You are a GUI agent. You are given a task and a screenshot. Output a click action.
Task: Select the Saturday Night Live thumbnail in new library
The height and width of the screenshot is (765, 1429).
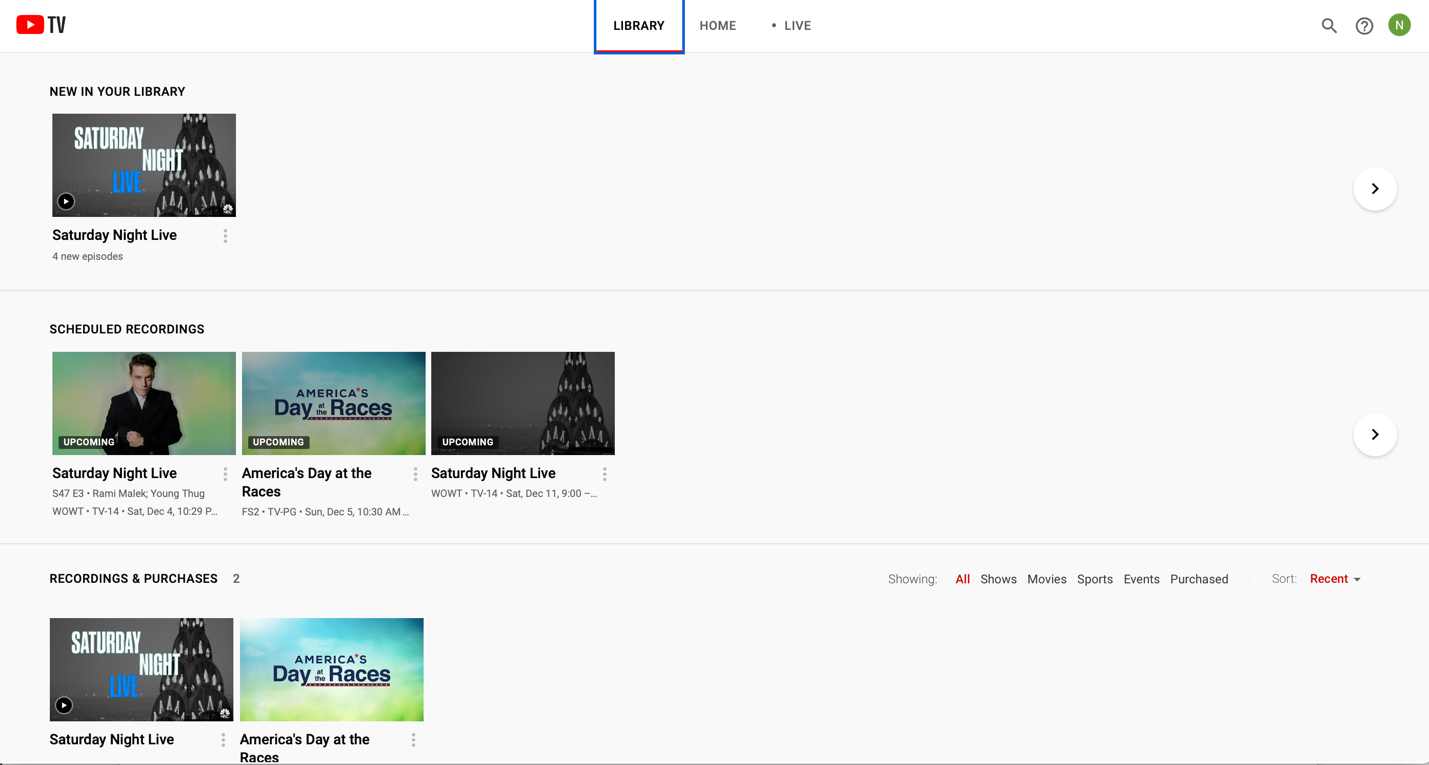tap(144, 165)
